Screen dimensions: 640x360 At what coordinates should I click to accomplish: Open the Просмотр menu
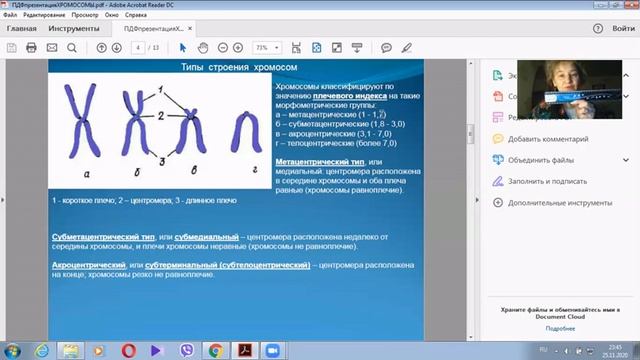coord(85,15)
